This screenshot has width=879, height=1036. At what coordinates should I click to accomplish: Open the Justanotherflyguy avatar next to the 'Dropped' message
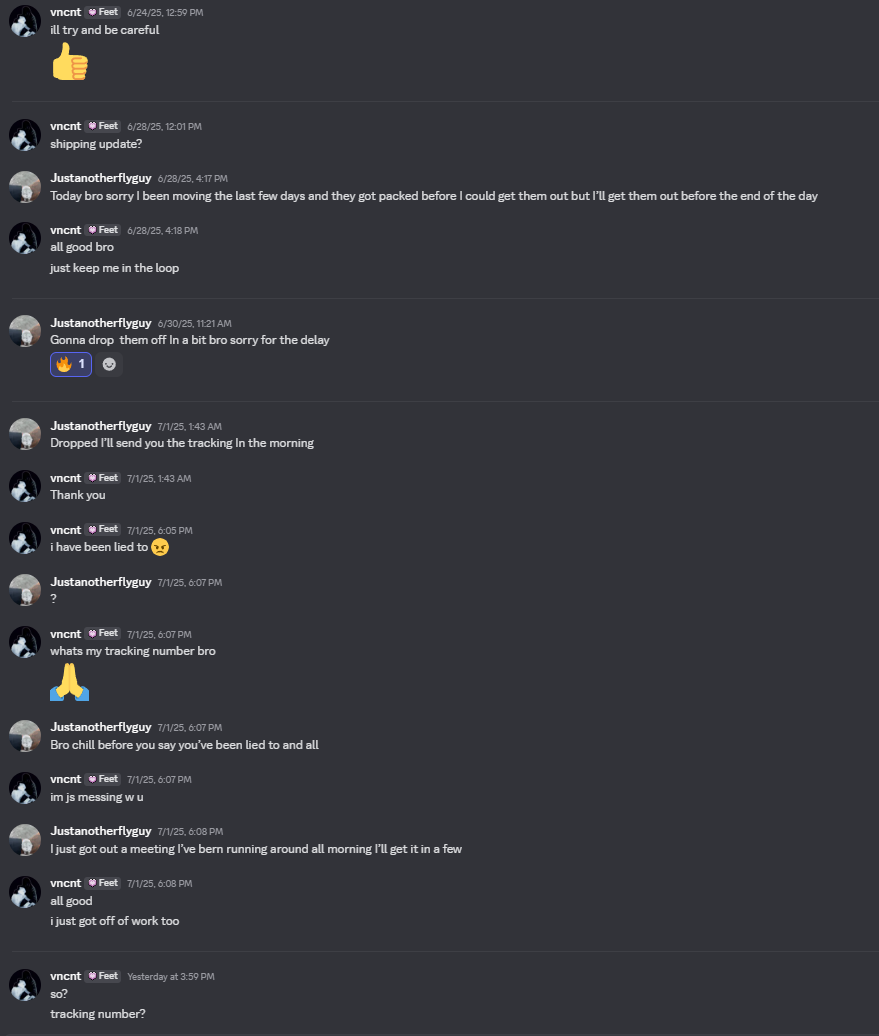25,434
